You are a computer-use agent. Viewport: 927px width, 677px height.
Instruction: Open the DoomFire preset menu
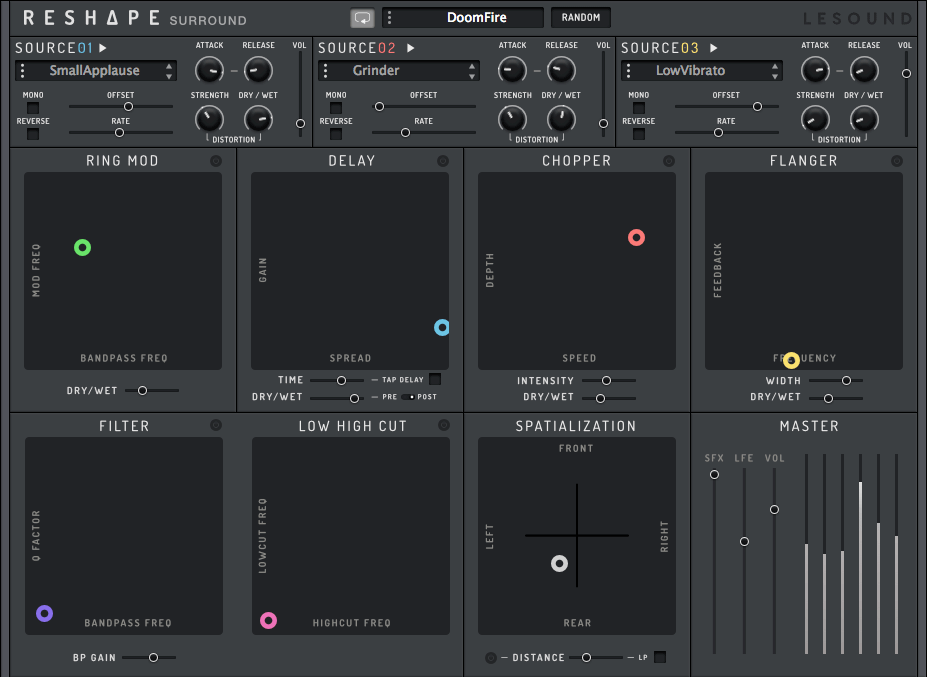pyautogui.click(x=463, y=18)
